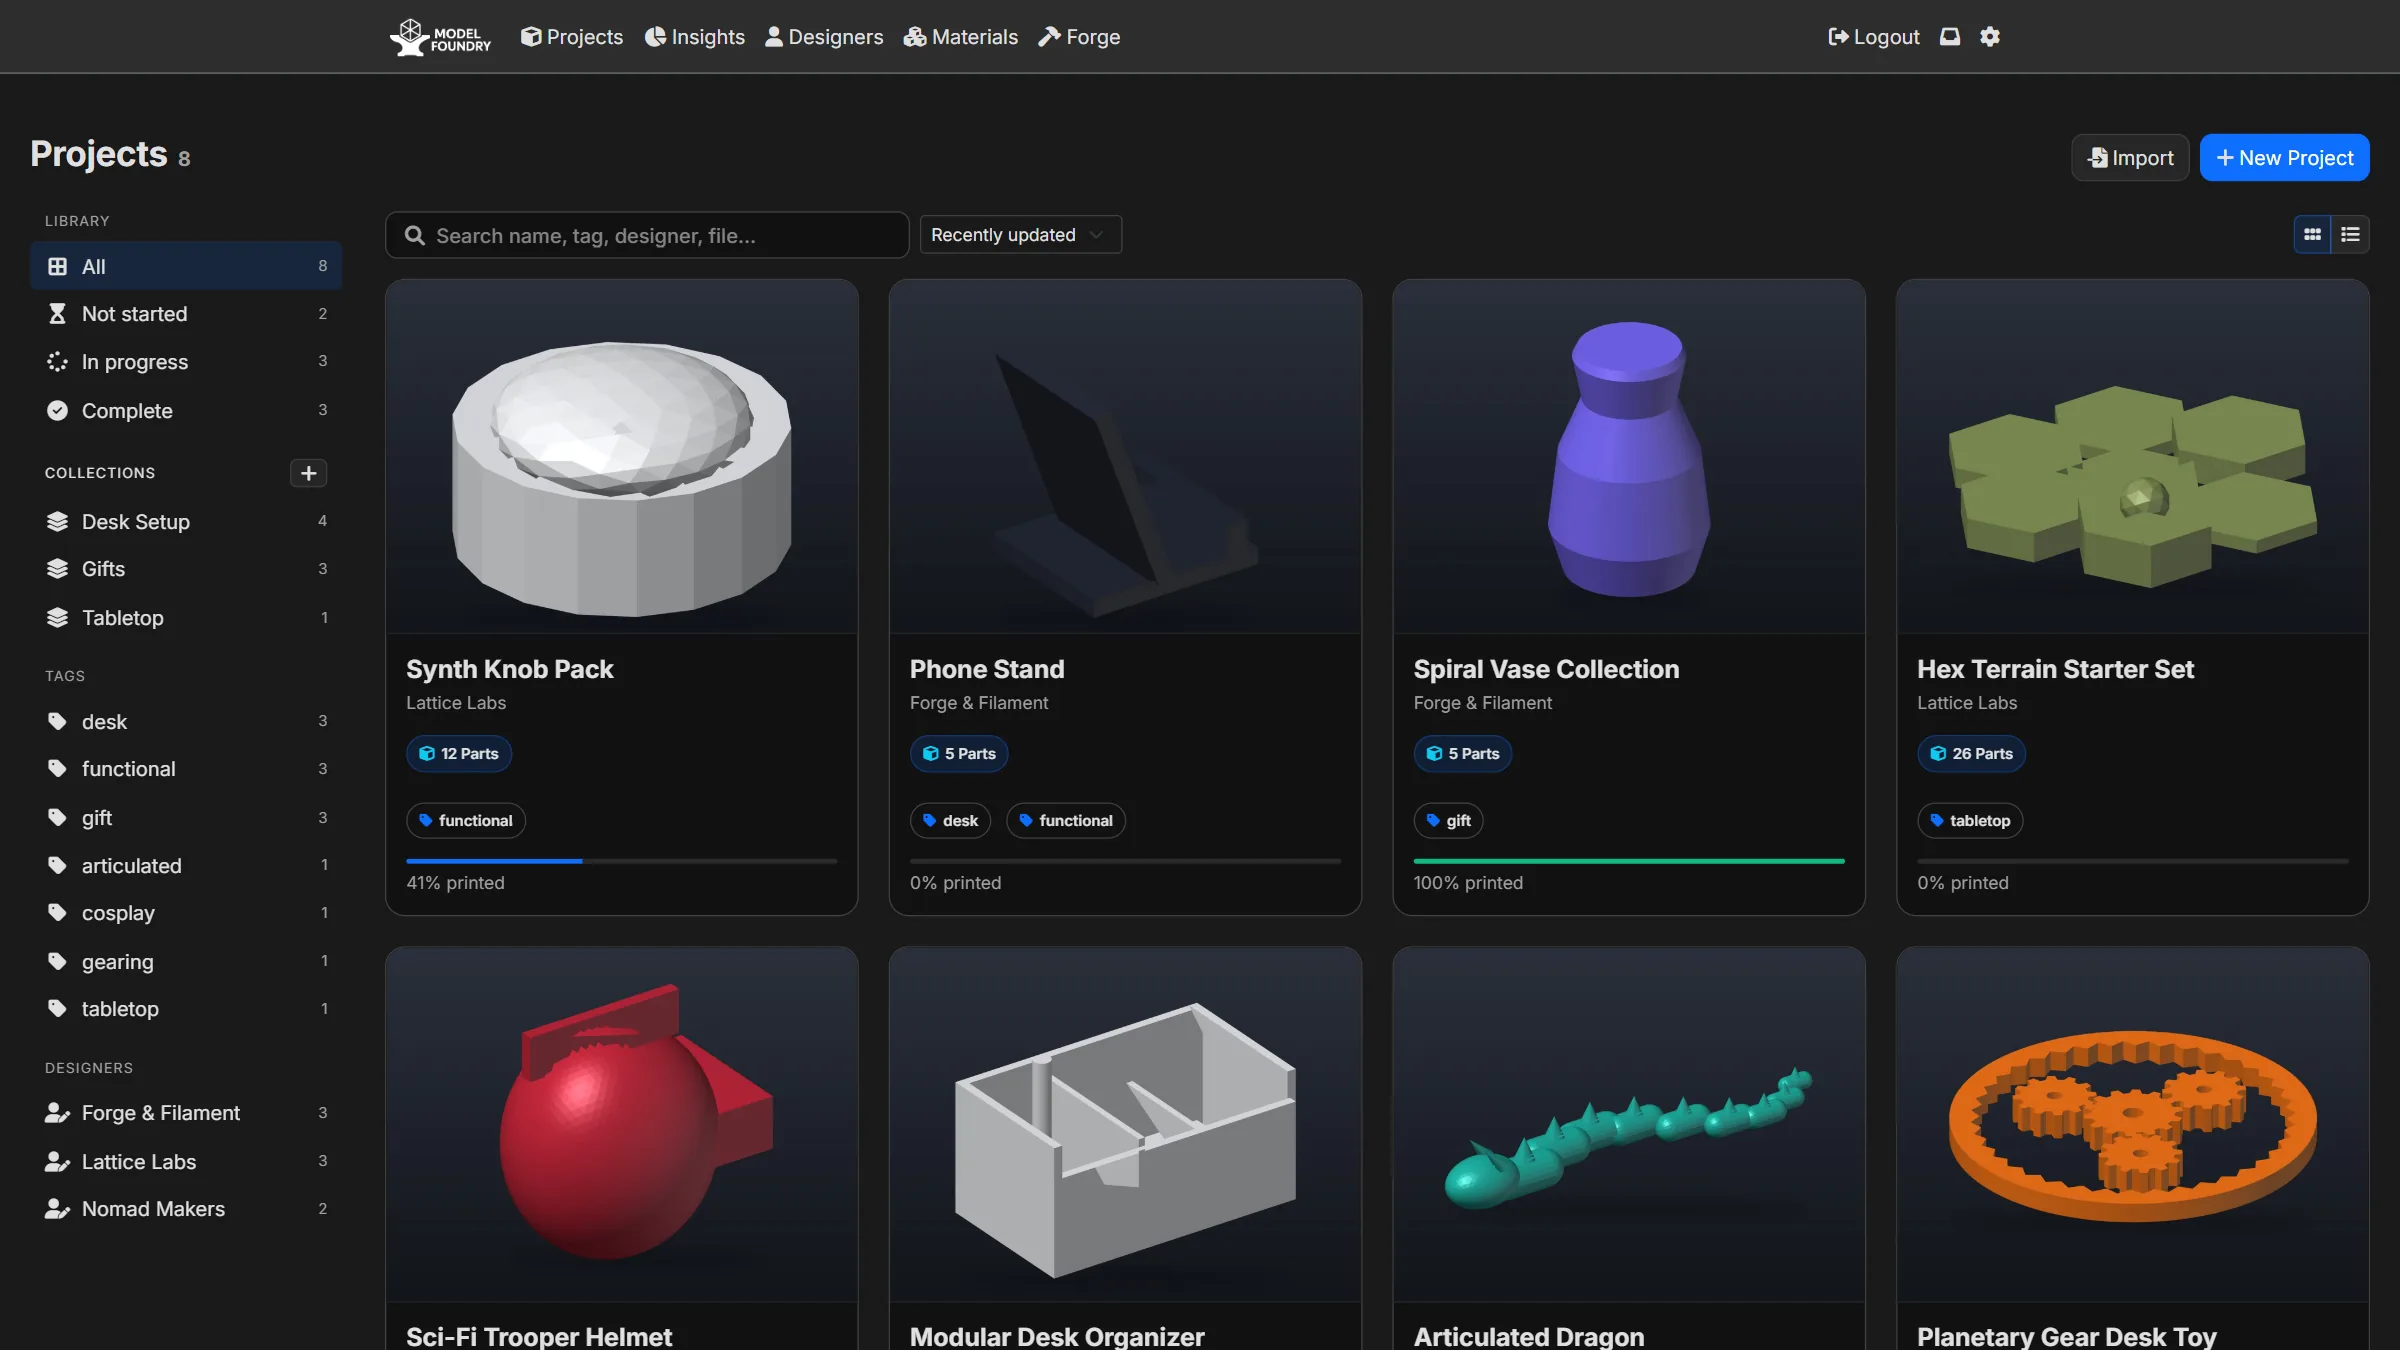
Task: Open the Planetary Gear Desk Toy thumbnail
Action: (2132, 1124)
